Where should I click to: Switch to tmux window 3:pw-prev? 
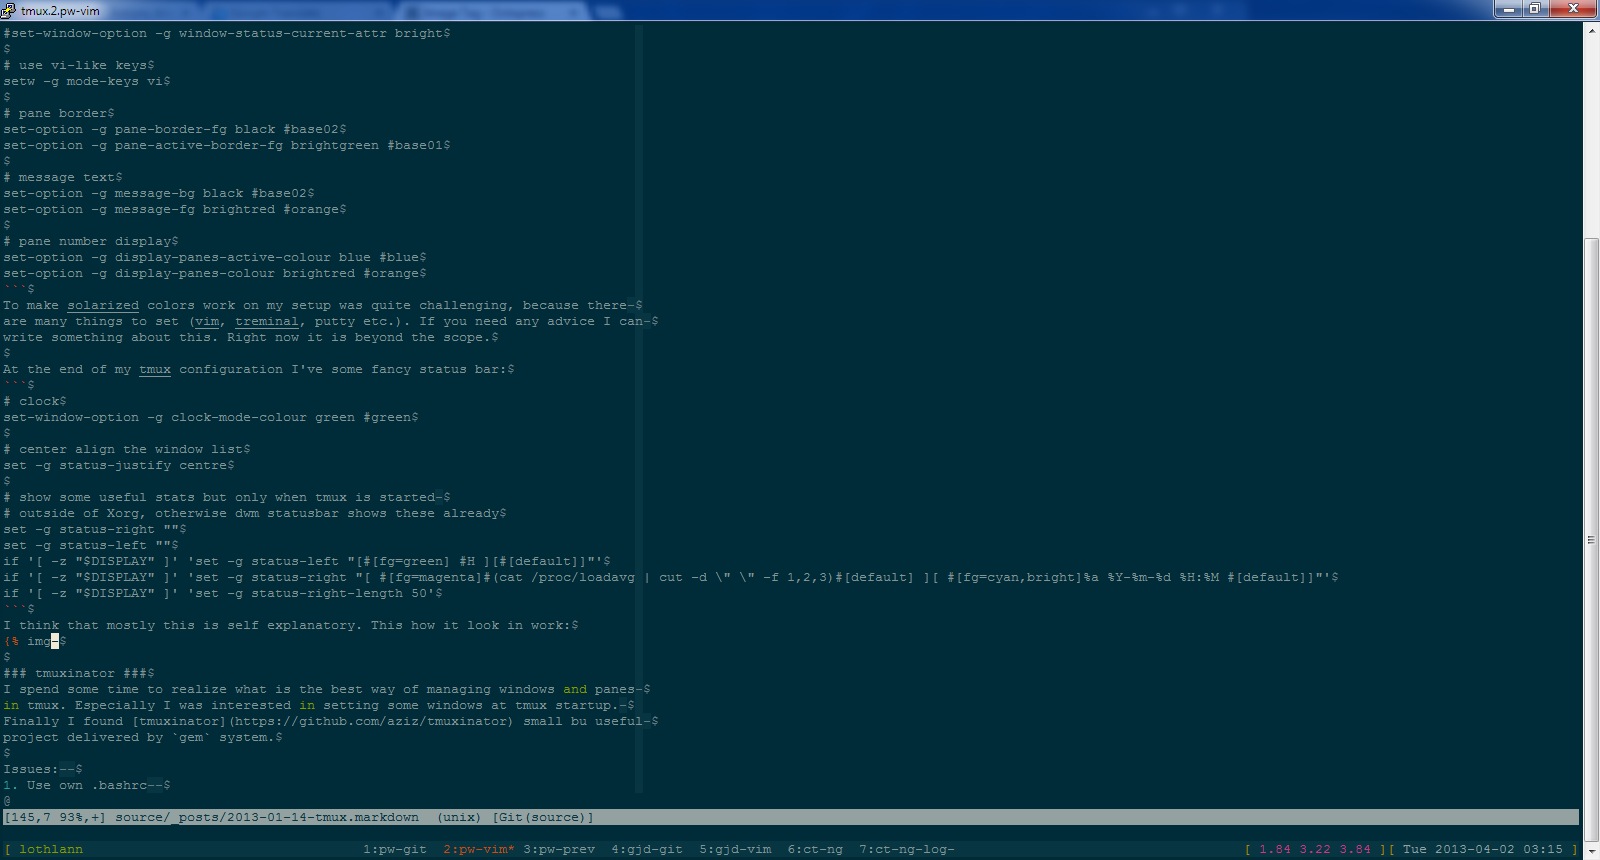[x=559, y=849]
